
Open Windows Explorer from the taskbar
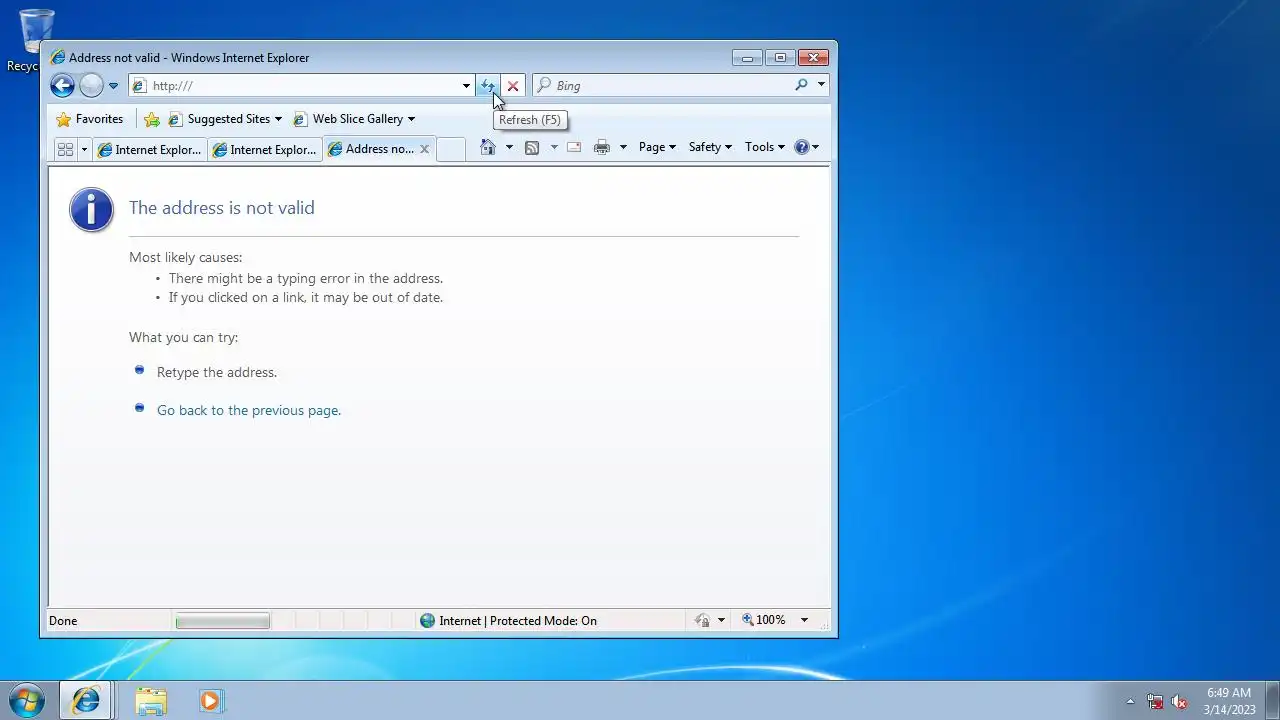[x=151, y=701]
